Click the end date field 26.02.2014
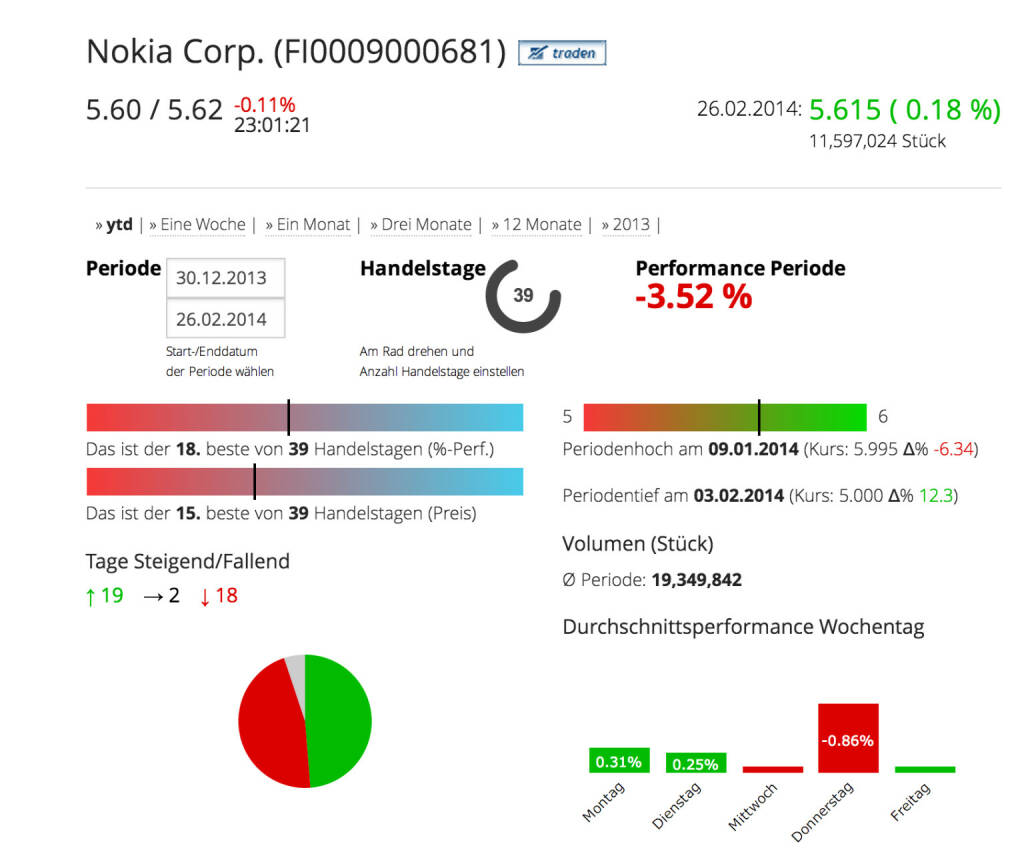Viewport: 1024px width, 864px height. coord(225,320)
